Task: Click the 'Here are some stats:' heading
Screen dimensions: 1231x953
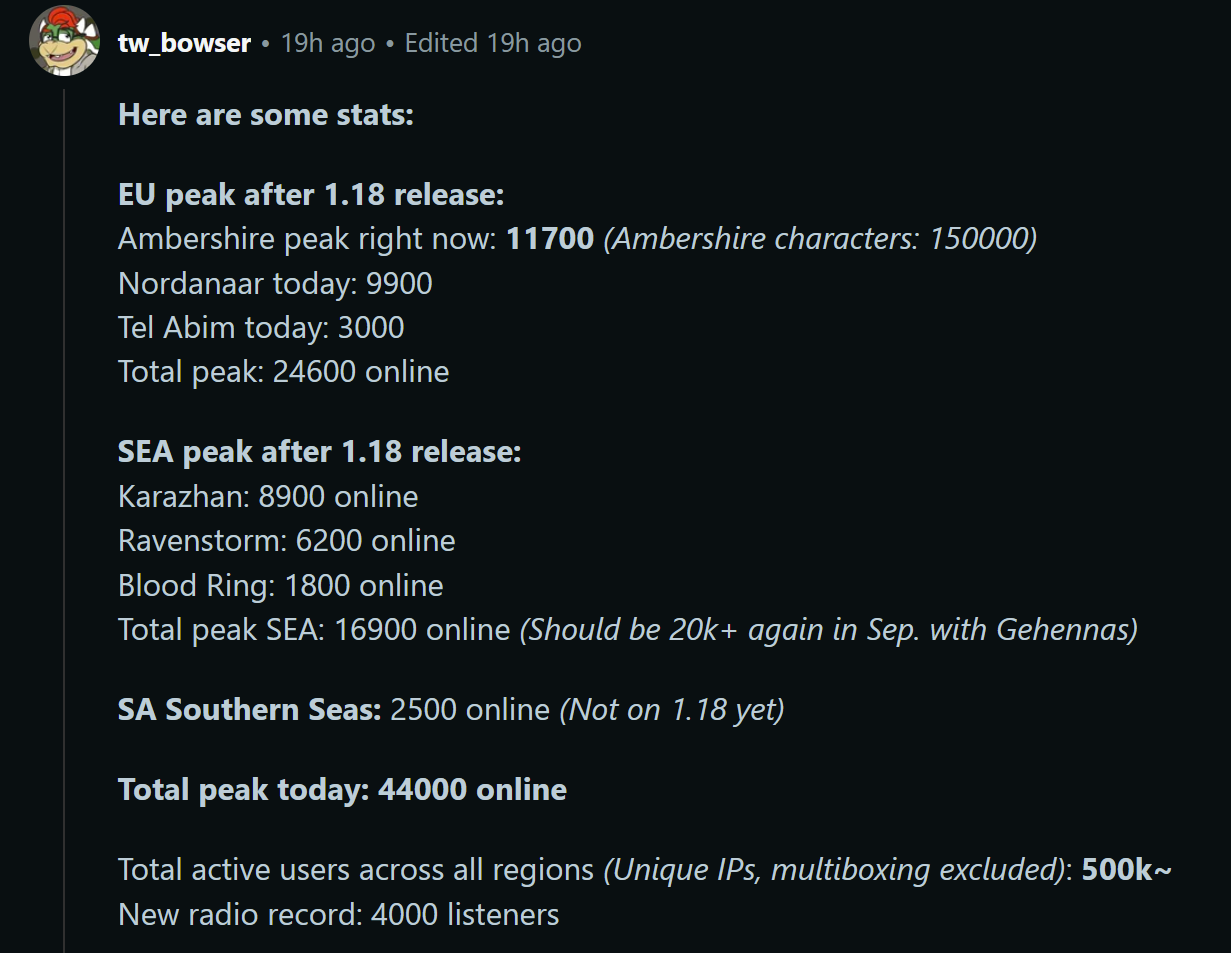Action: [x=266, y=114]
